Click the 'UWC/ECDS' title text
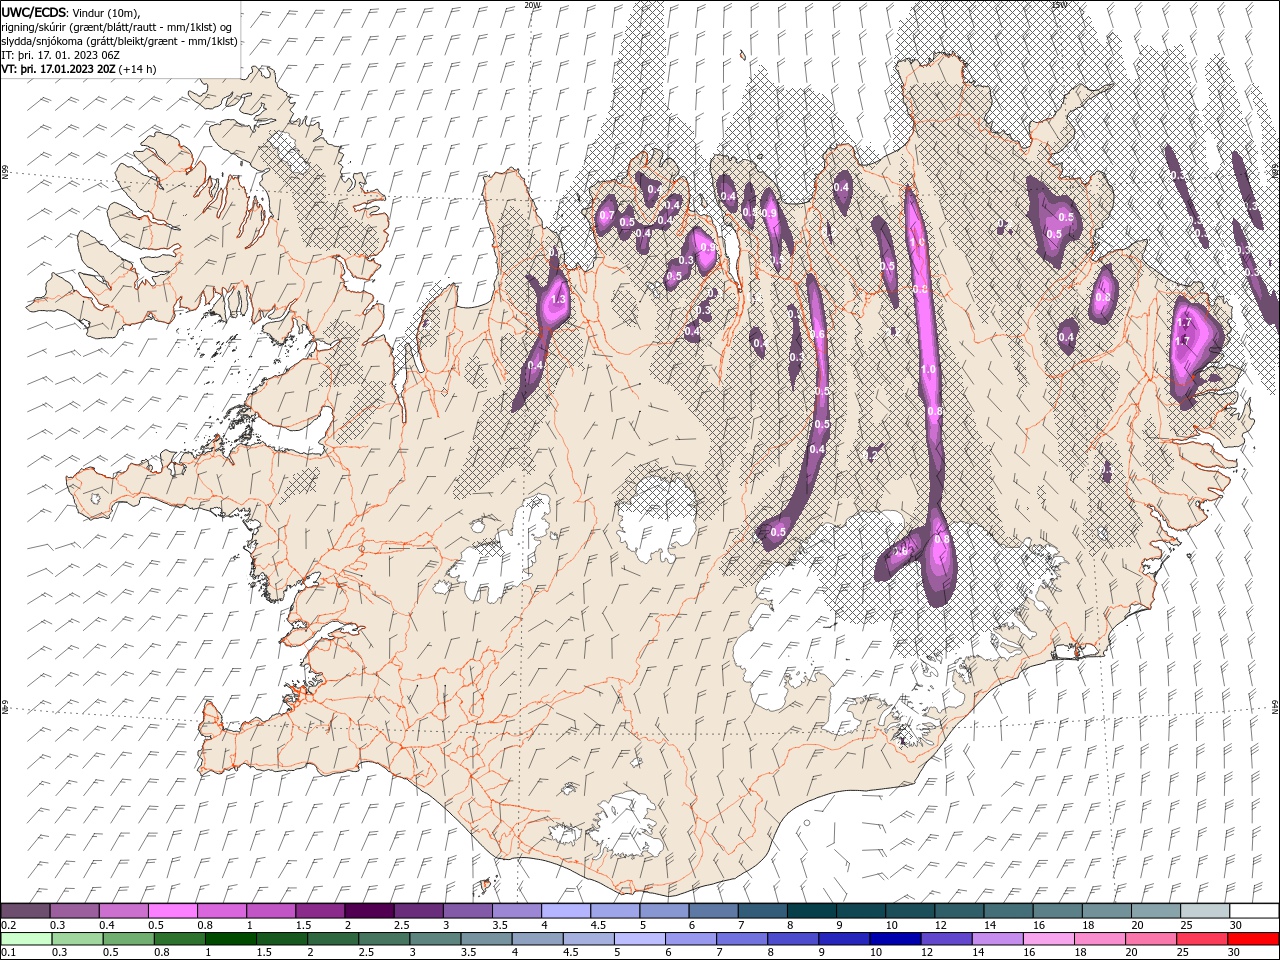 point(34,12)
